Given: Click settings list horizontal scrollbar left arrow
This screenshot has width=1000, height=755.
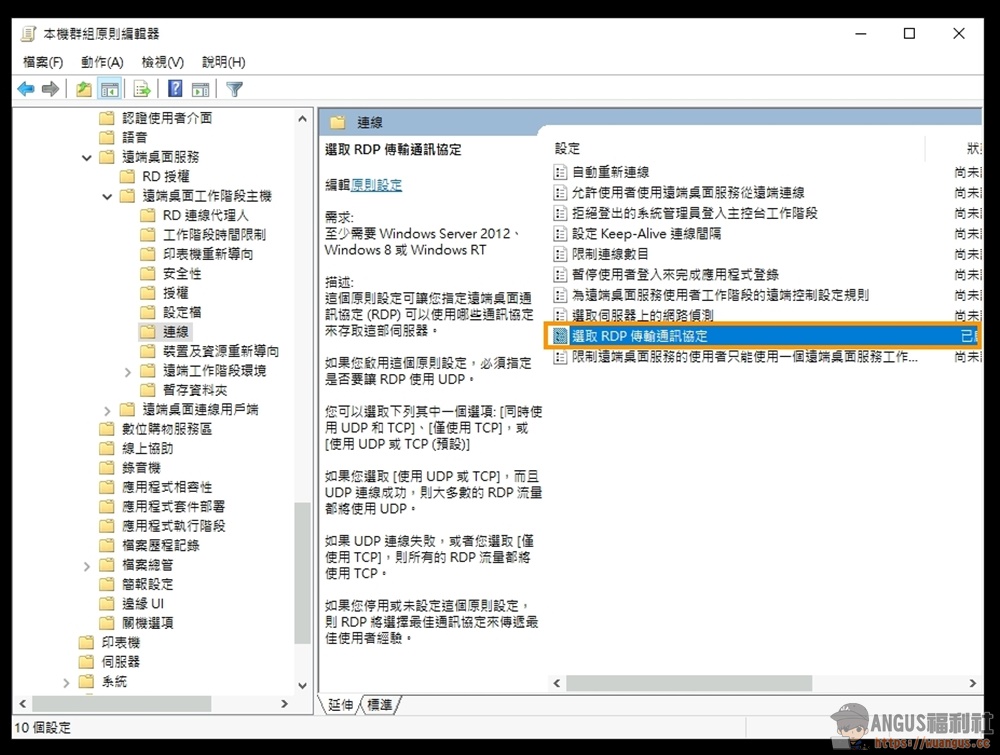Looking at the screenshot, I should coord(557,683).
